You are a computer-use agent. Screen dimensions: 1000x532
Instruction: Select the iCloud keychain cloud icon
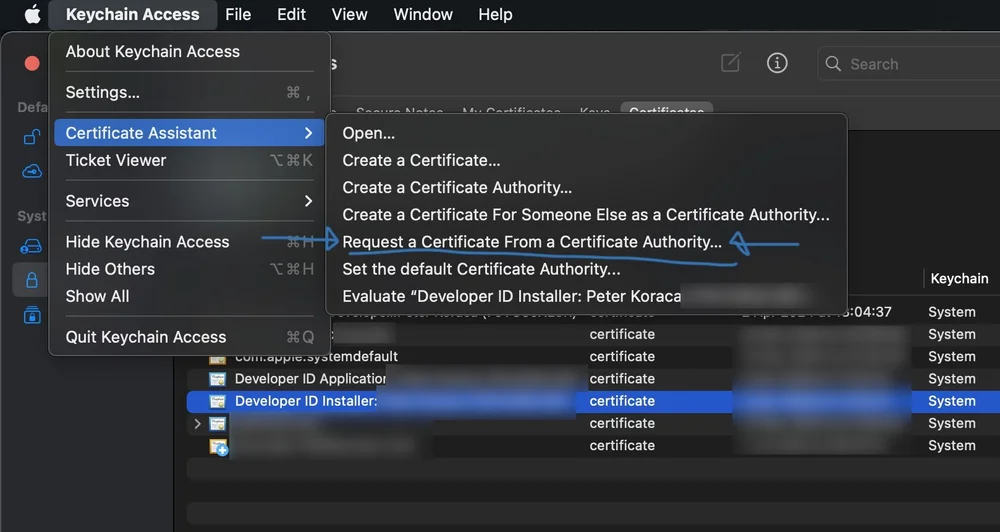point(32,171)
